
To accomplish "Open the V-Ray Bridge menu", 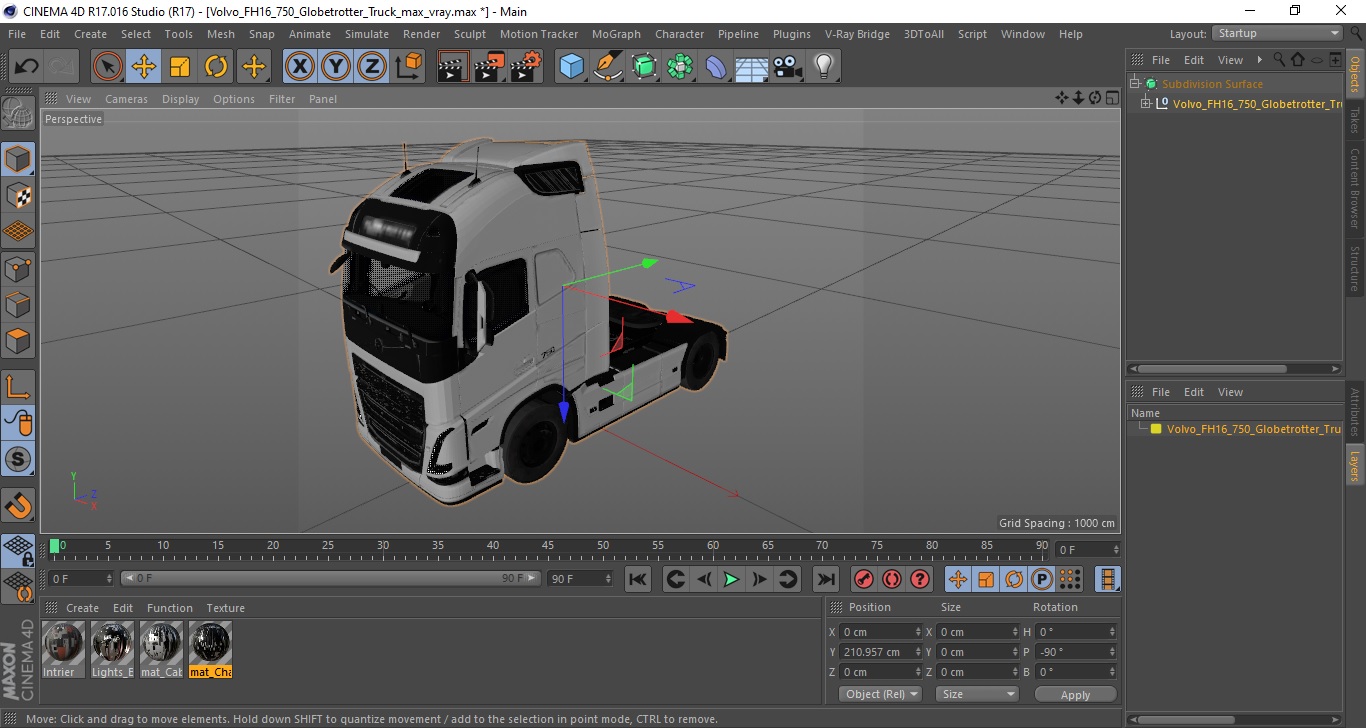I will coord(857,34).
